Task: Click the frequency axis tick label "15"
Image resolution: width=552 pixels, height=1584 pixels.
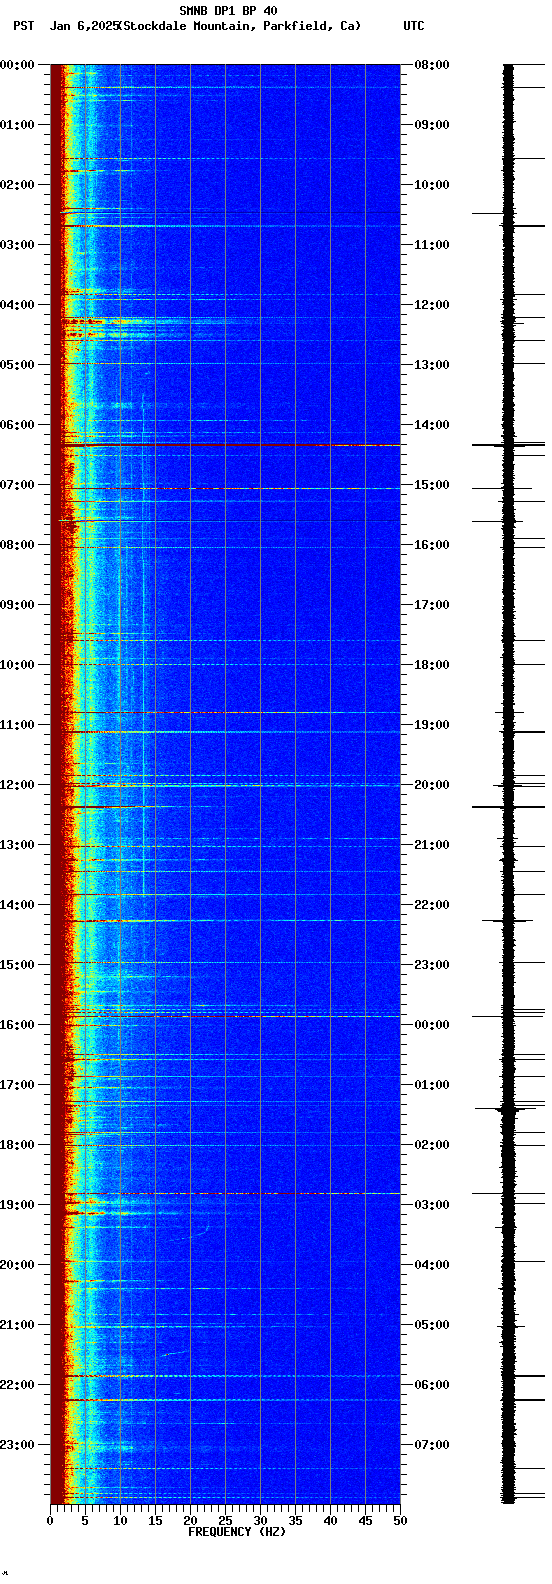Action: point(155,1521)
